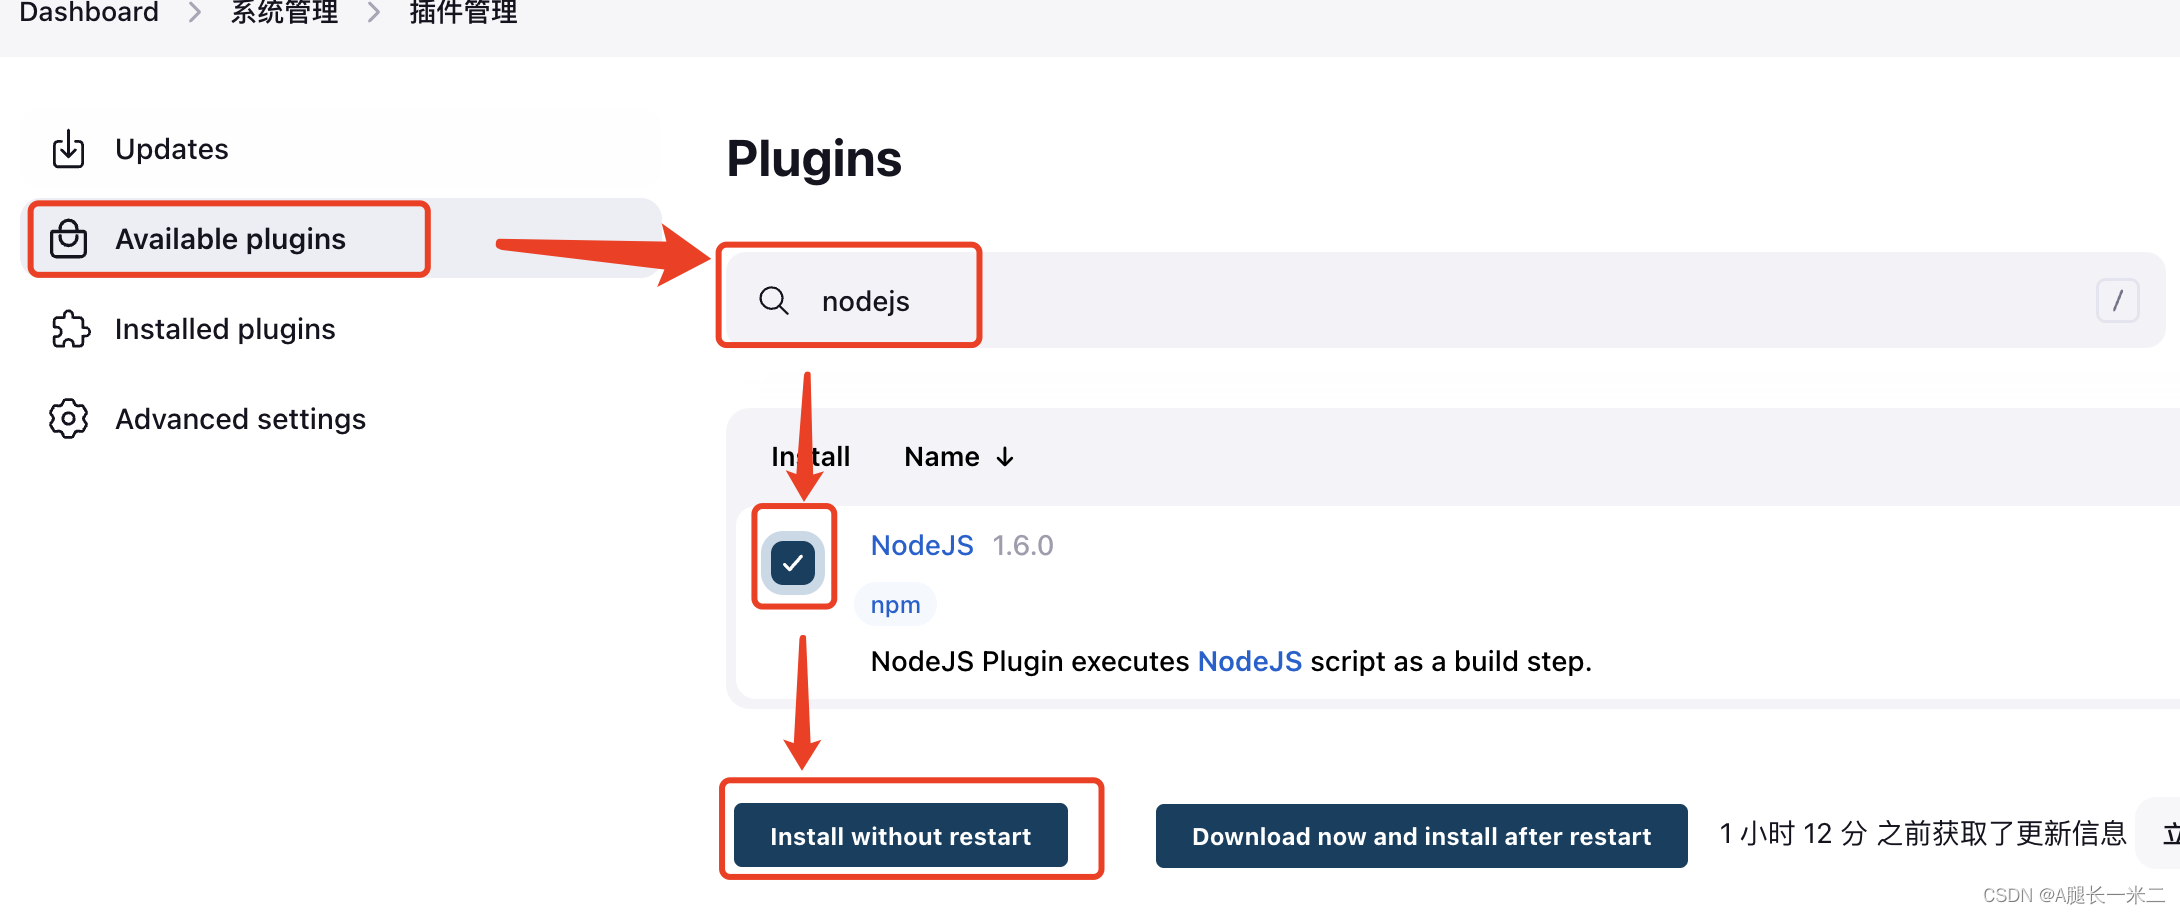Viewport: 2180px width, 914px height.
Task: Click the Available plugins shopping bag icon
Action: click(x=68, y=239)
